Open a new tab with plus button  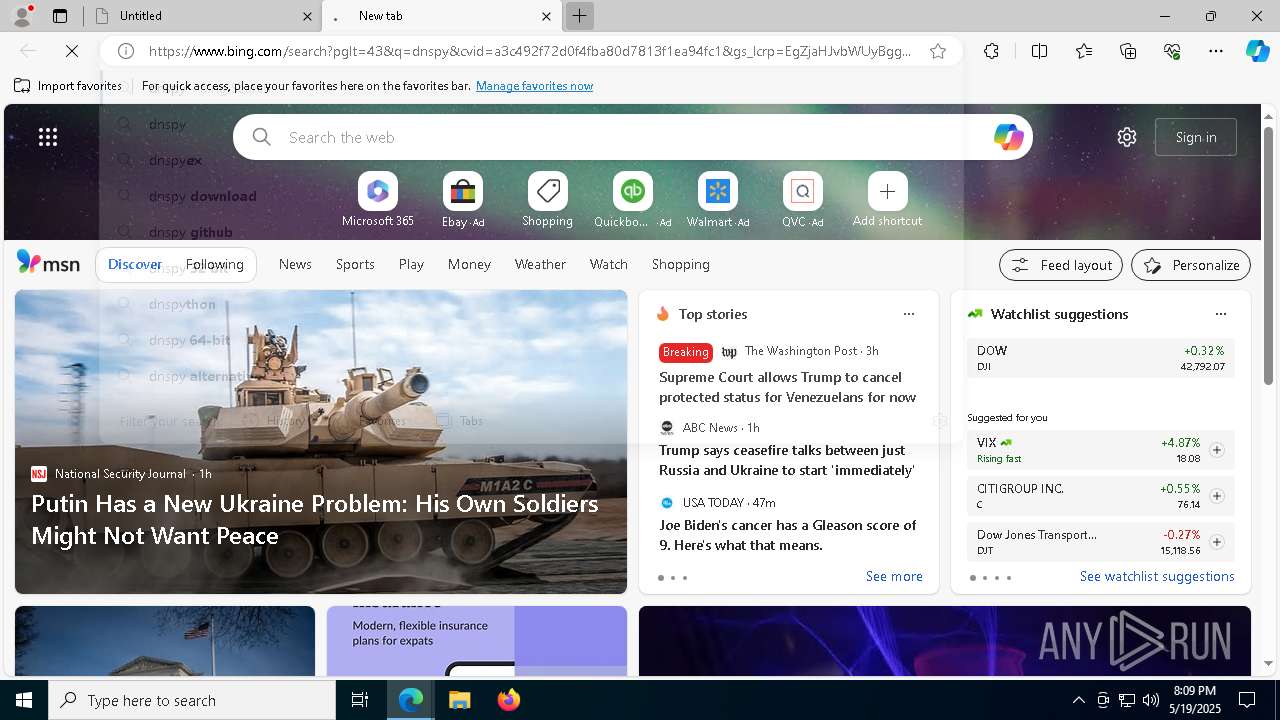(579, 16)
